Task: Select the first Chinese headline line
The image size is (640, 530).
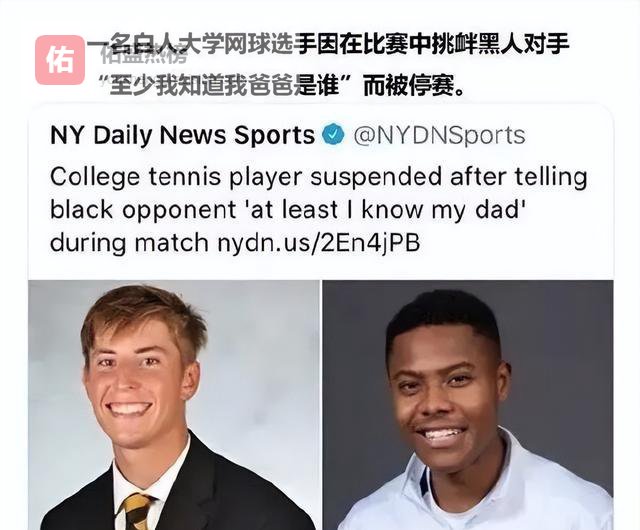Action: click(x=328, y=44)
